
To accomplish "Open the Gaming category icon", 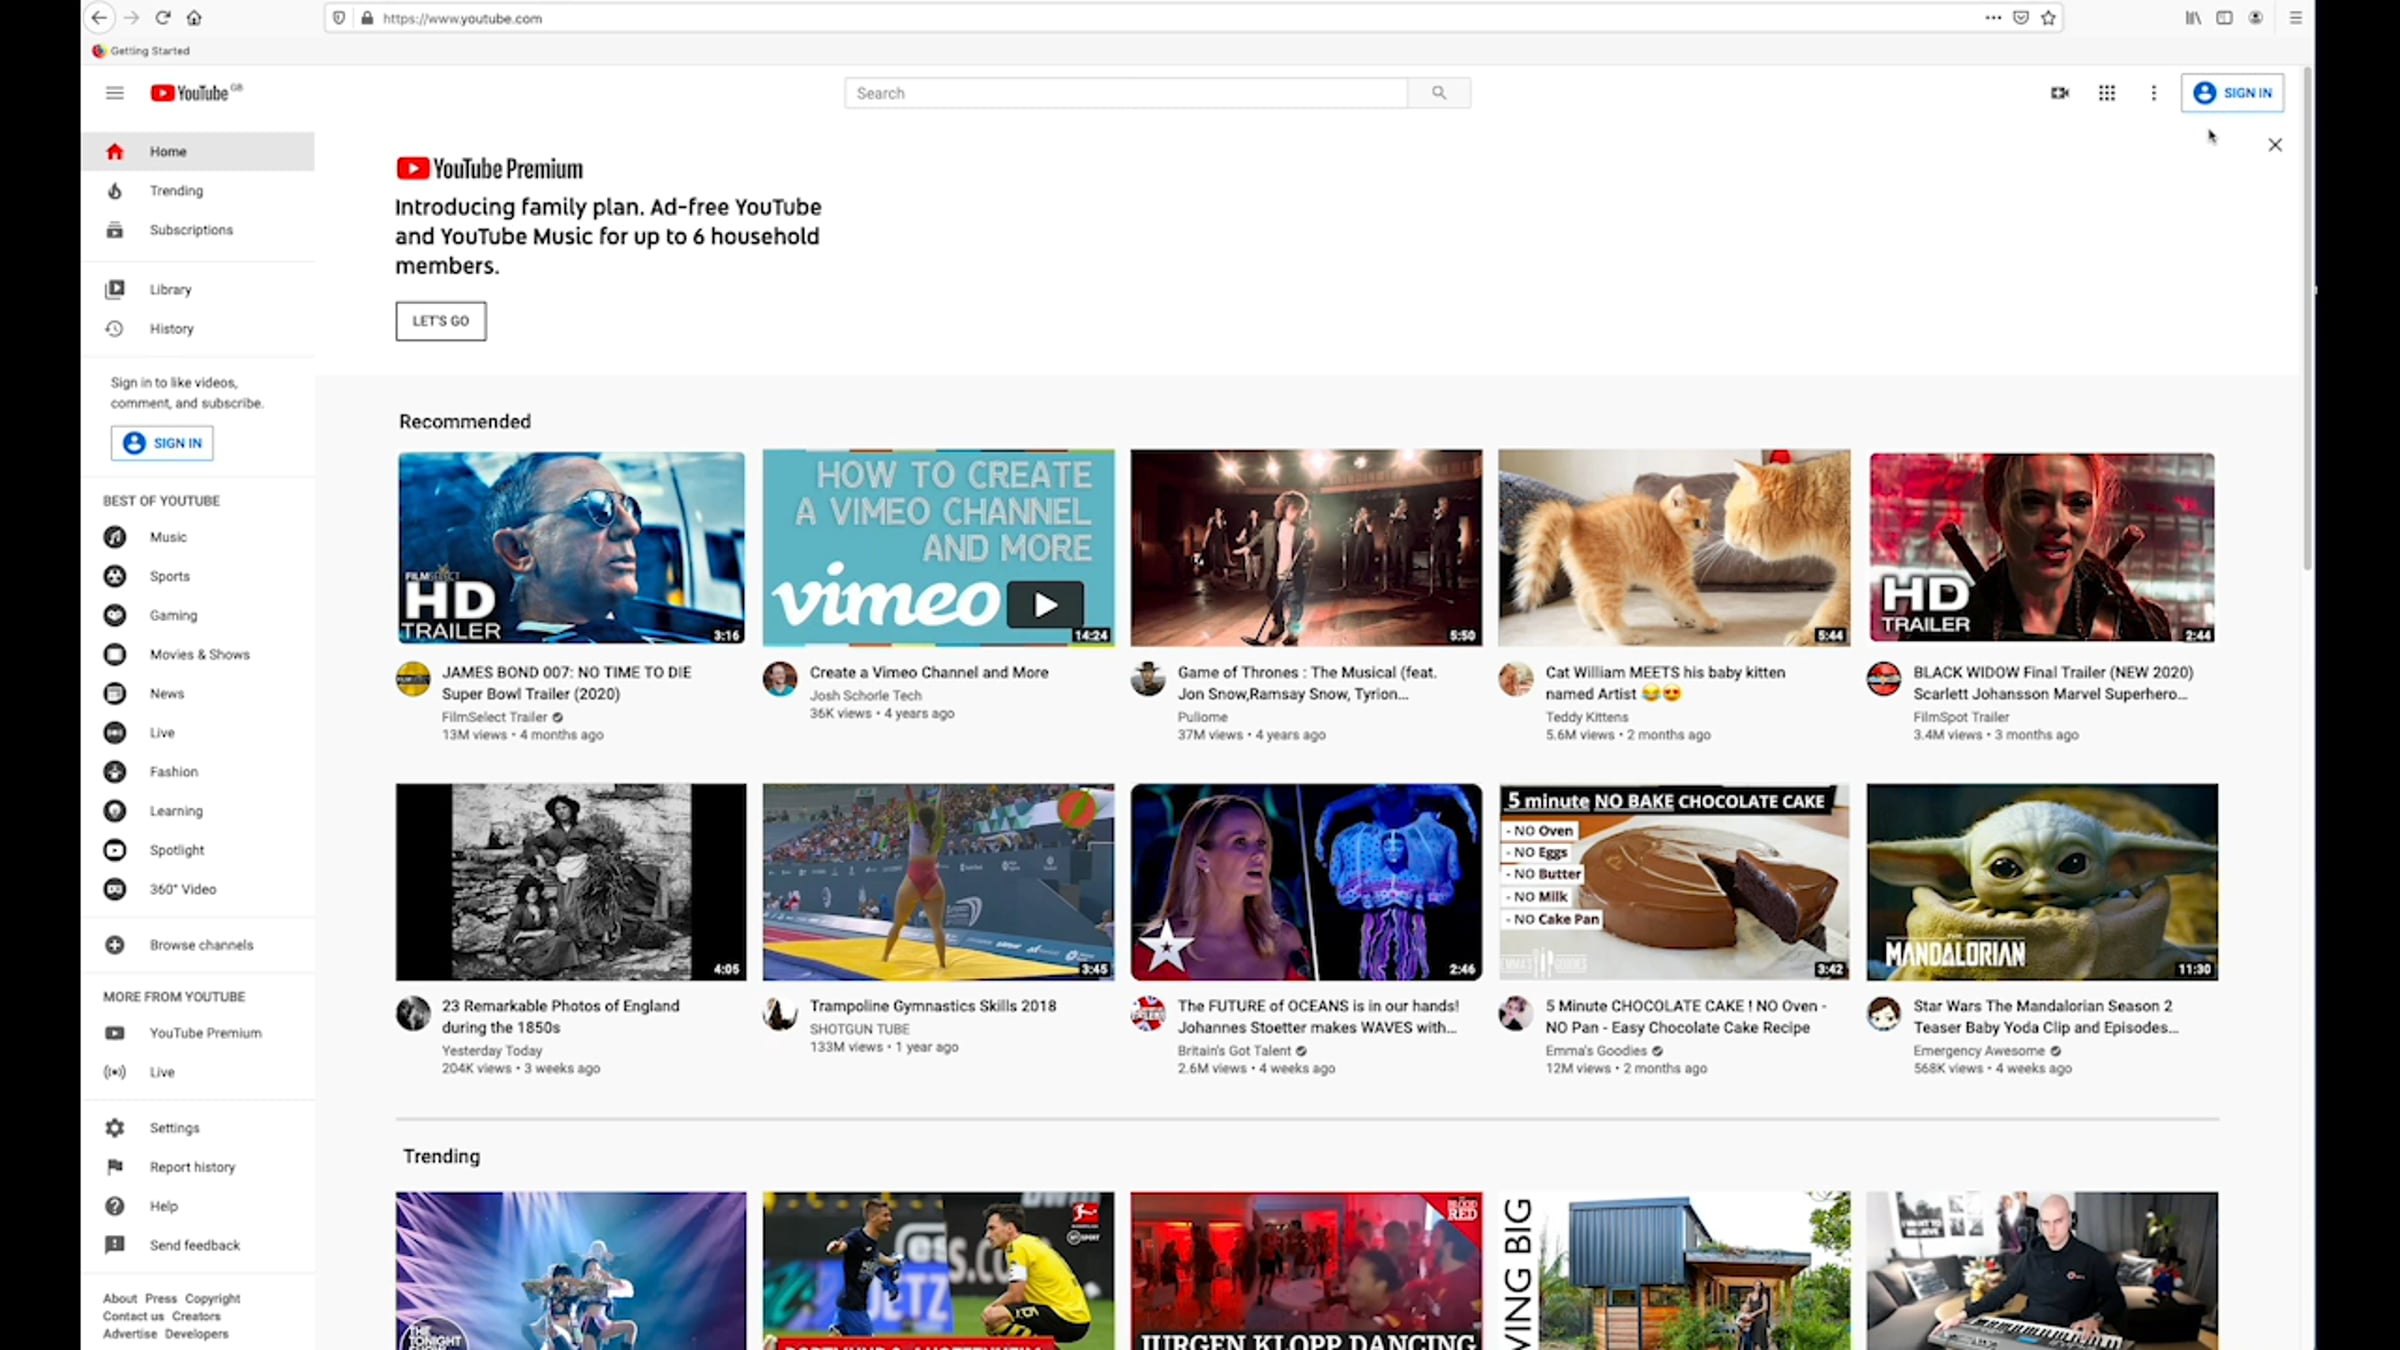I will (x=115, y=615).
